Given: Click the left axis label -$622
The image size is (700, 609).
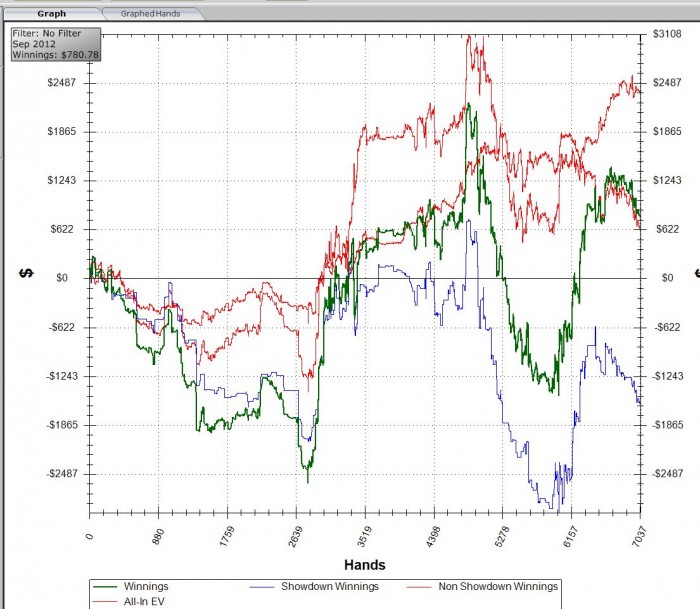Looking at the screenshot, I should tap(61, 327).
